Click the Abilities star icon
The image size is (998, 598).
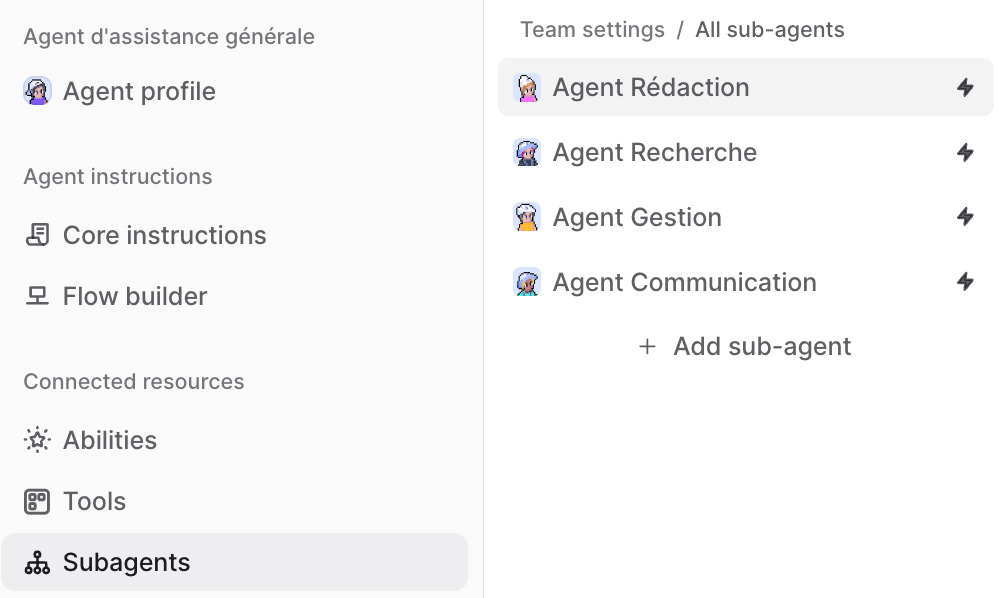point(37,440)
